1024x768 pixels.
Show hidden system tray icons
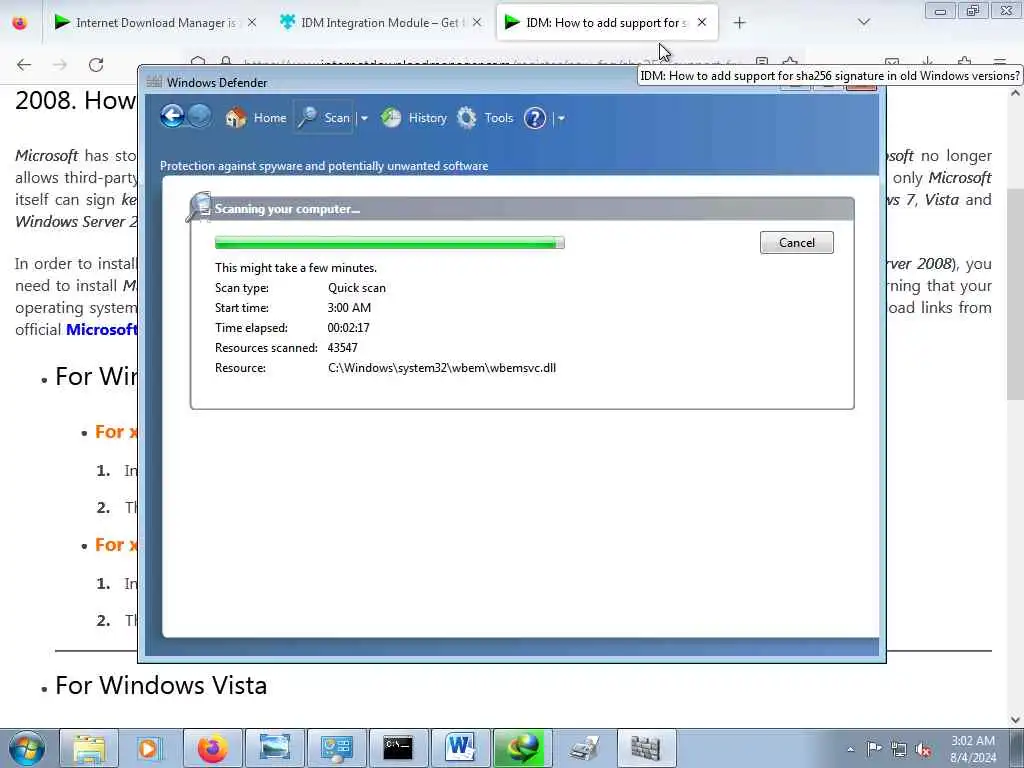pyautogui.click(x=850, y=750)
